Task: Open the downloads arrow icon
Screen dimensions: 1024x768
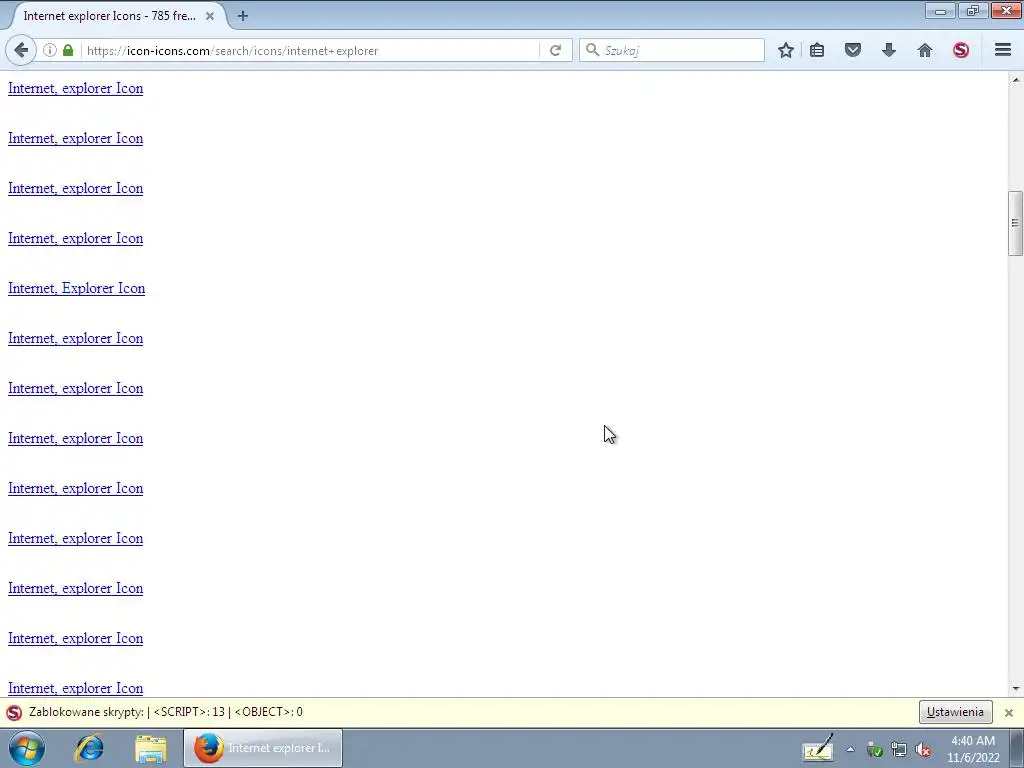Action: point(889,50)
